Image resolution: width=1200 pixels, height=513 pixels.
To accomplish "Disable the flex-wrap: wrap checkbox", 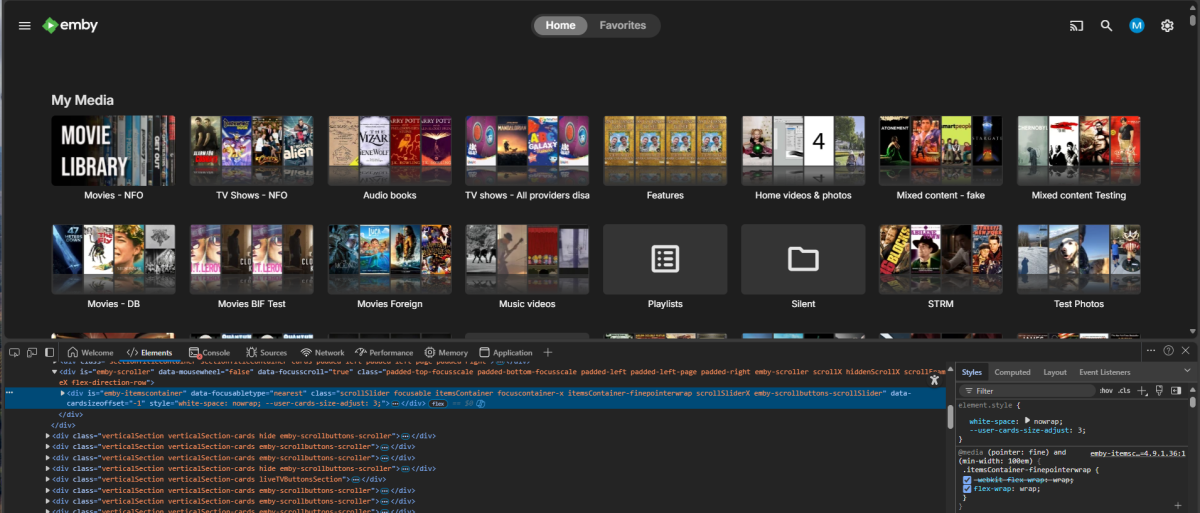I will click(967, 489).
